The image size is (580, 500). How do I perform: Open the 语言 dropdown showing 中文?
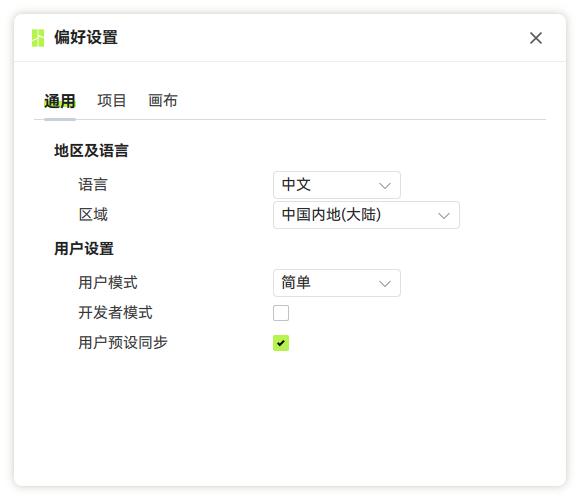point(337,185)
